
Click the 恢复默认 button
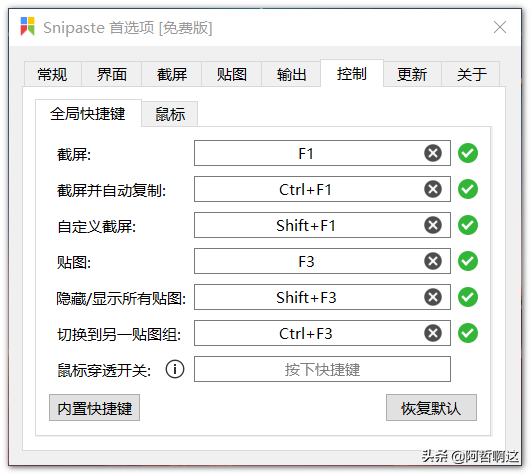pyautogui.click(x=431, y=408)
